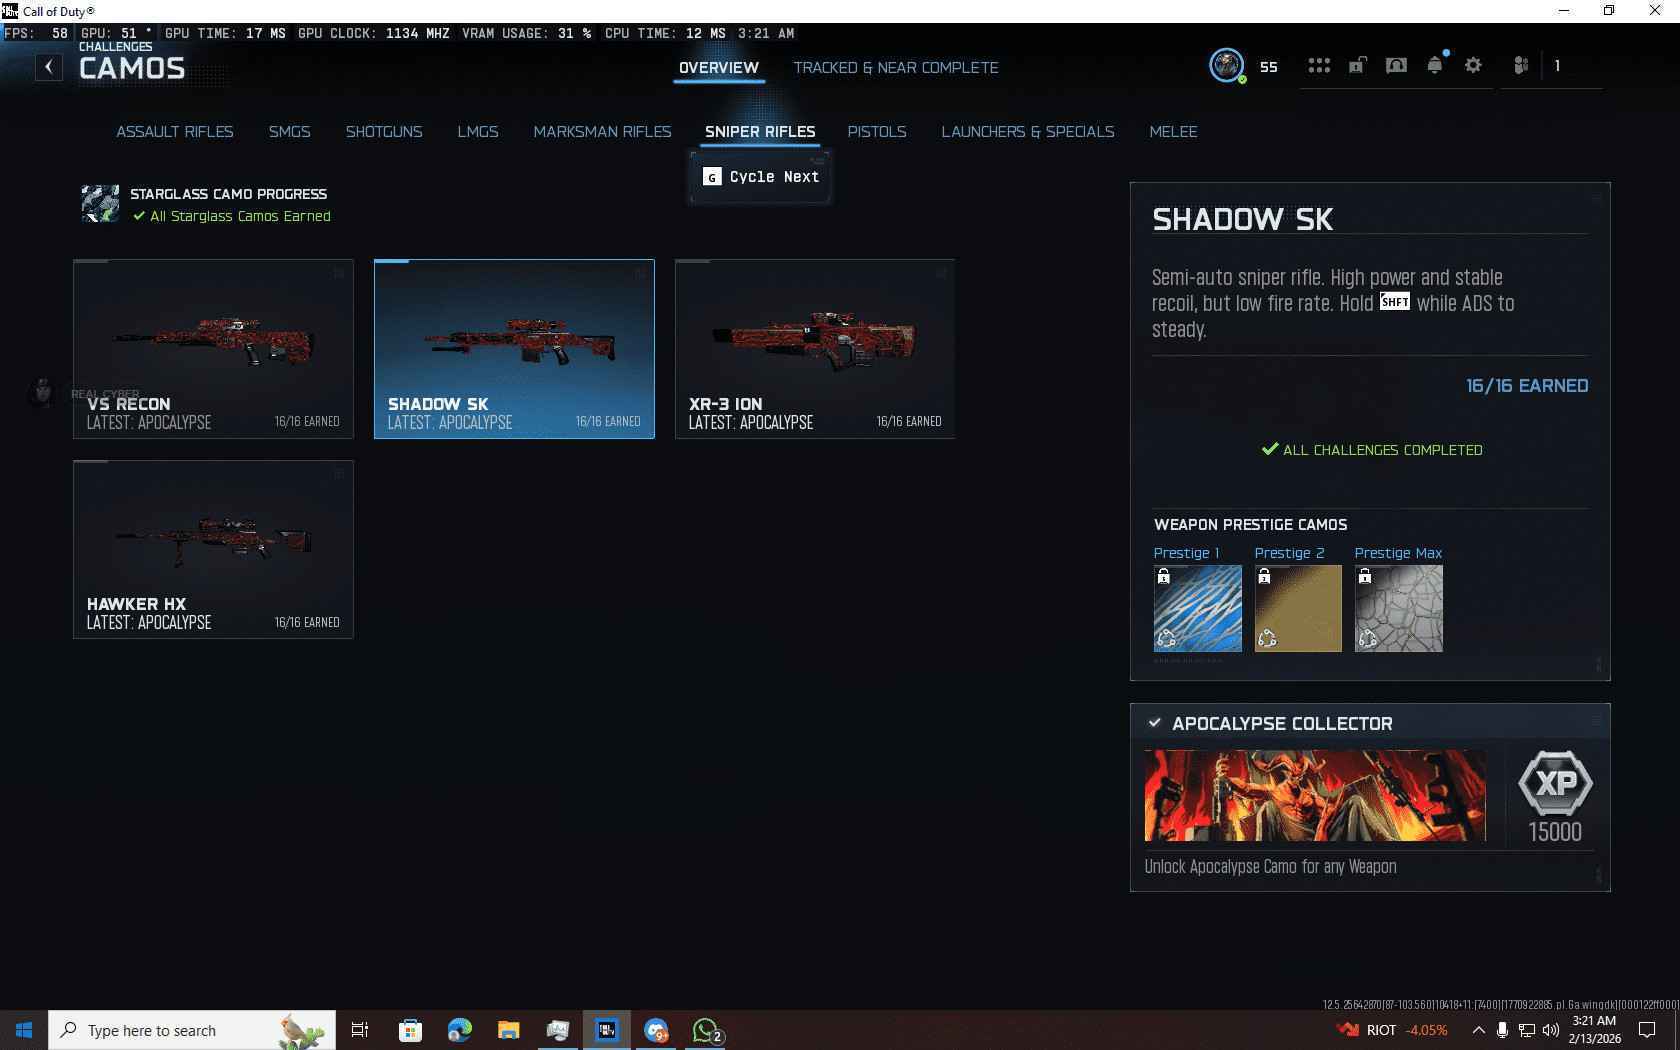Select Shotguns category
The height and width of the screenshot is (1050, 1680).
(x=384, y=131)
